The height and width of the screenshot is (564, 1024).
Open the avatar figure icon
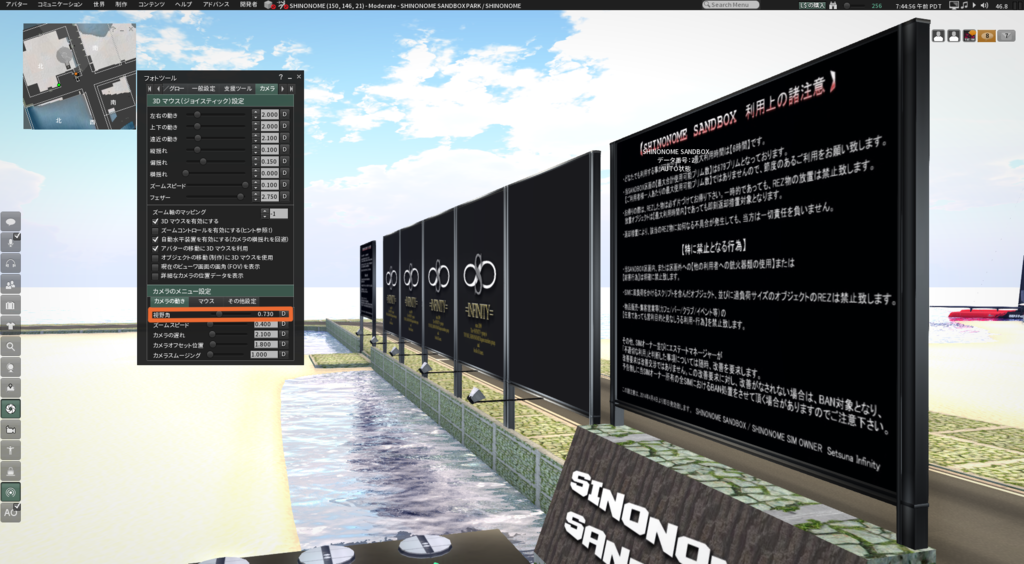10,450
